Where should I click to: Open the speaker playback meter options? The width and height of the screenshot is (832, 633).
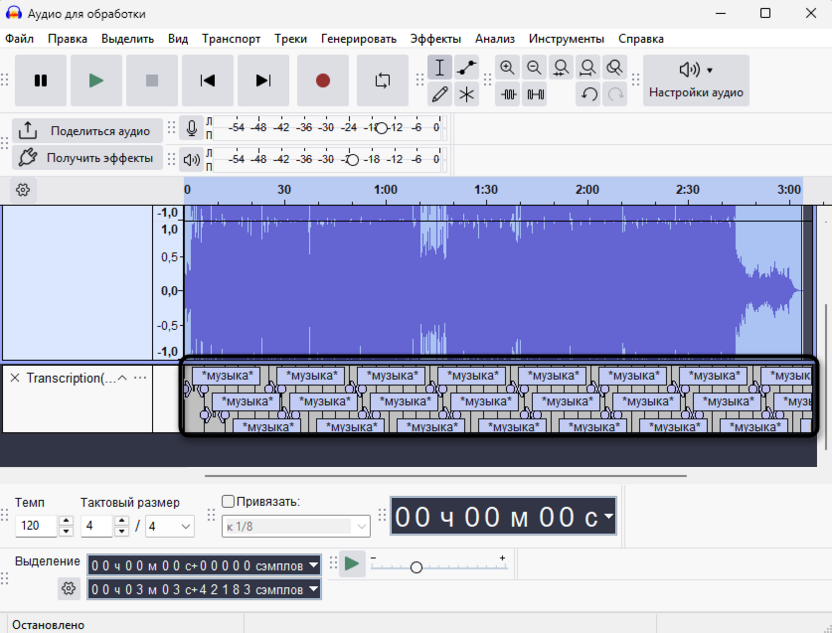click(192, 159)
